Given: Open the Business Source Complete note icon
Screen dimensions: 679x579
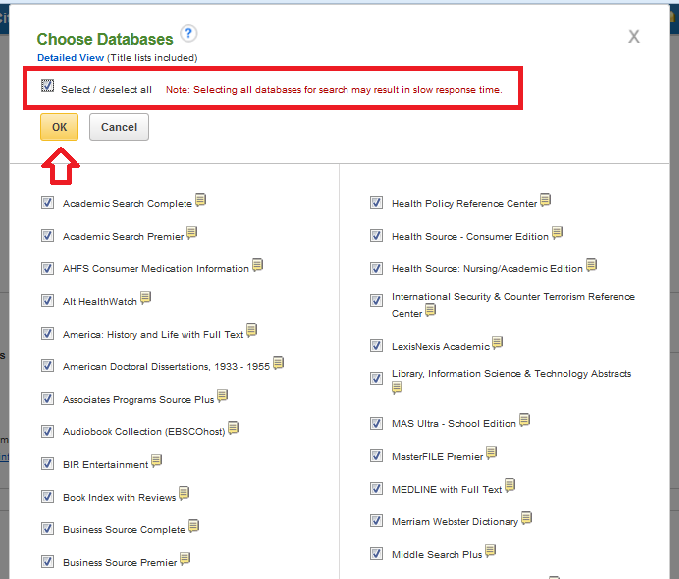Looking at the screenshot, I should coord(193,526).
